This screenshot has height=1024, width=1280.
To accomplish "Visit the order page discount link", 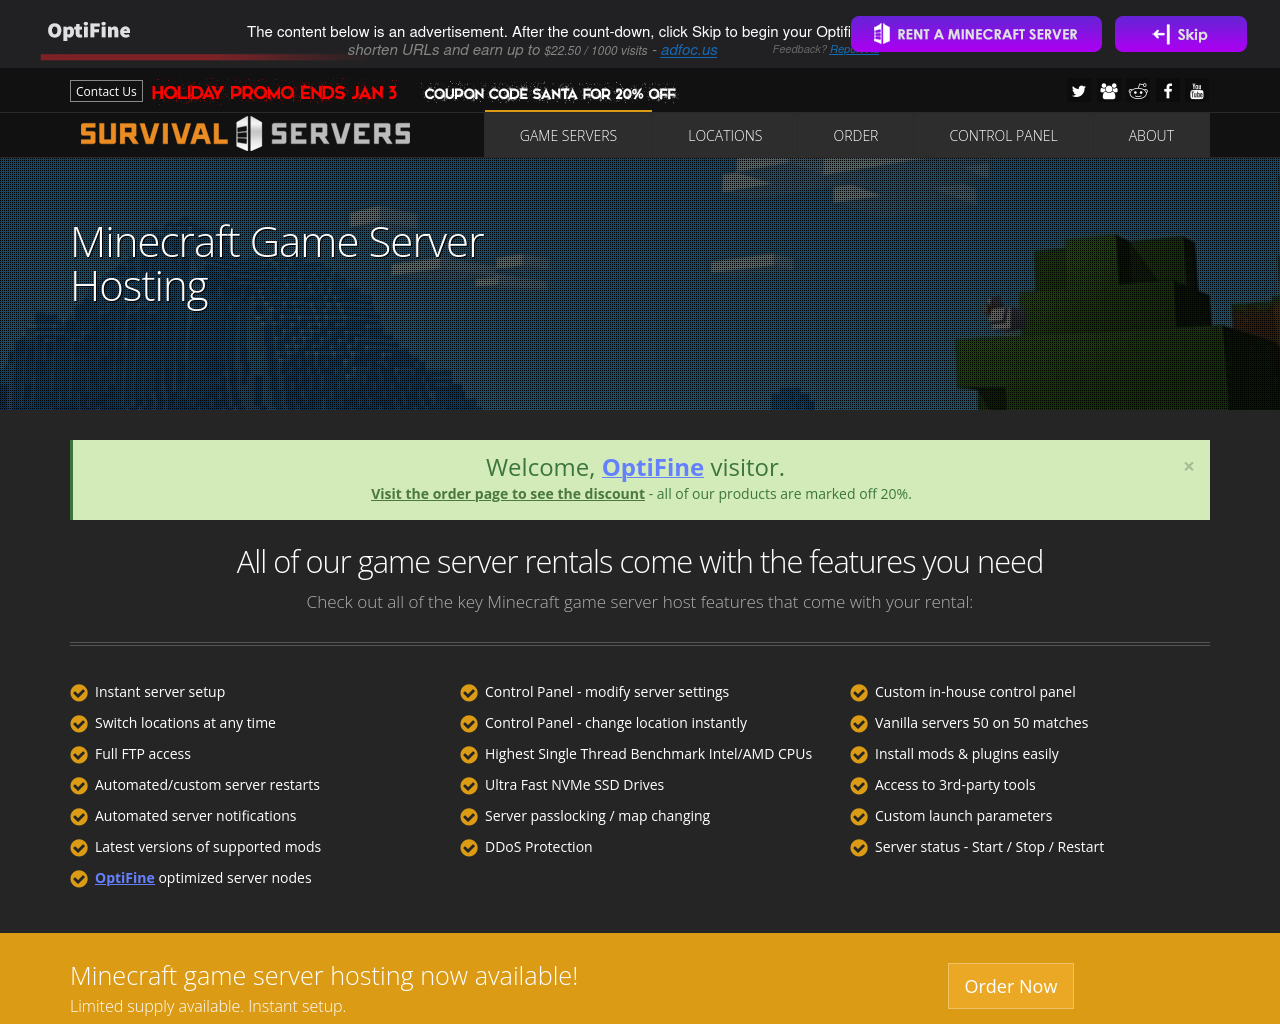I will click(508, 494).
